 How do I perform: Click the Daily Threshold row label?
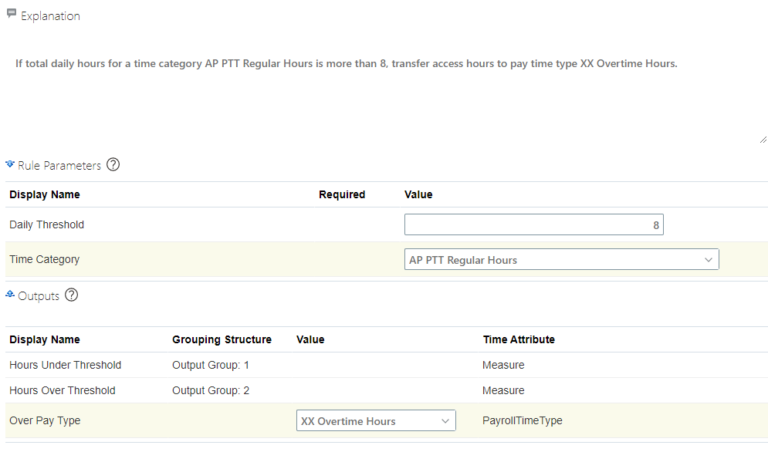point(47,225)
